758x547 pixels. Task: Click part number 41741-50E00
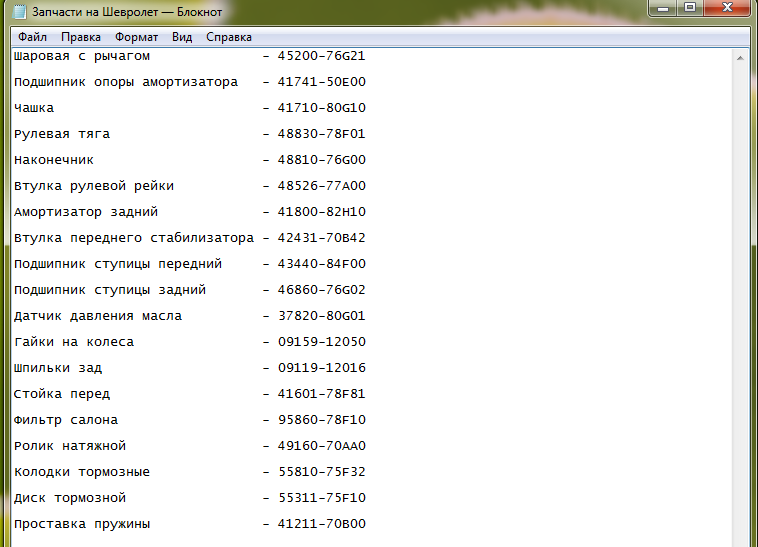(x=321, y=82)
